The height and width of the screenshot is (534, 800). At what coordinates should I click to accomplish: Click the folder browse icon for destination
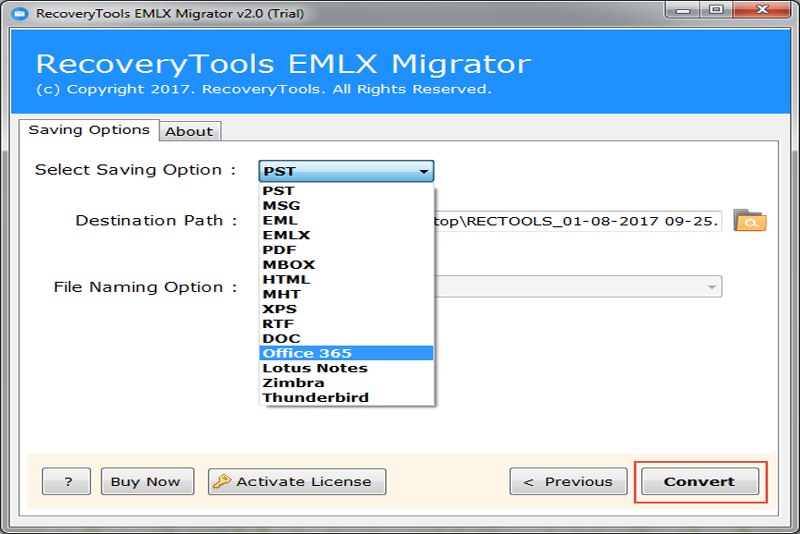(x=749, y=221)
